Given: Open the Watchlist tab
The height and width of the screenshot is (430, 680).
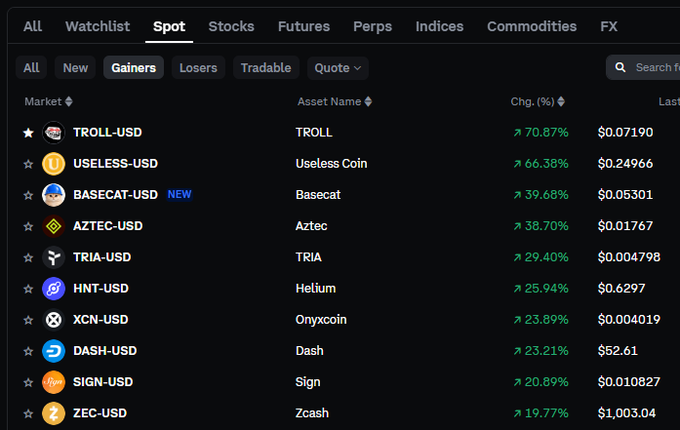Looking at the screenshot, I should click(x=98, y=26).
